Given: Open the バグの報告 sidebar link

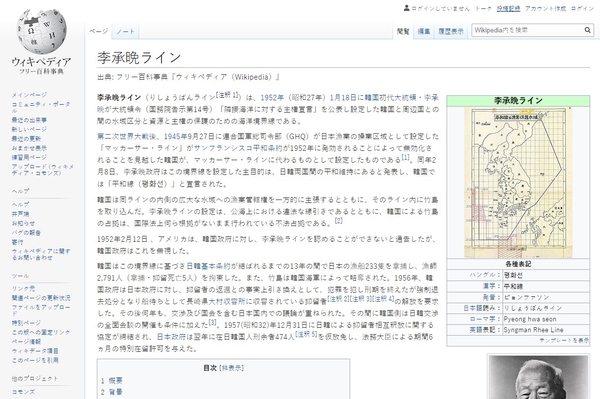Looking at the screenshot, I should click(x=26, y=232).
